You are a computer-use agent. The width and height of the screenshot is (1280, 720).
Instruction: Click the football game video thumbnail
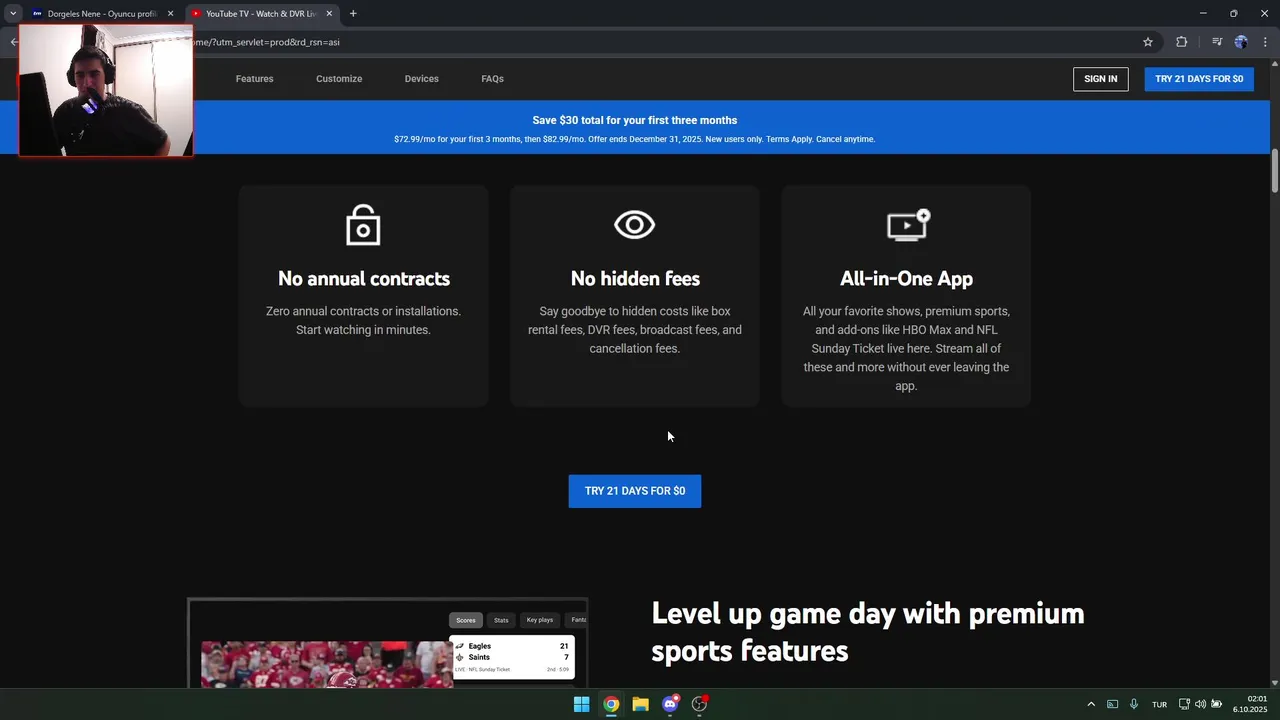(327, 664)
